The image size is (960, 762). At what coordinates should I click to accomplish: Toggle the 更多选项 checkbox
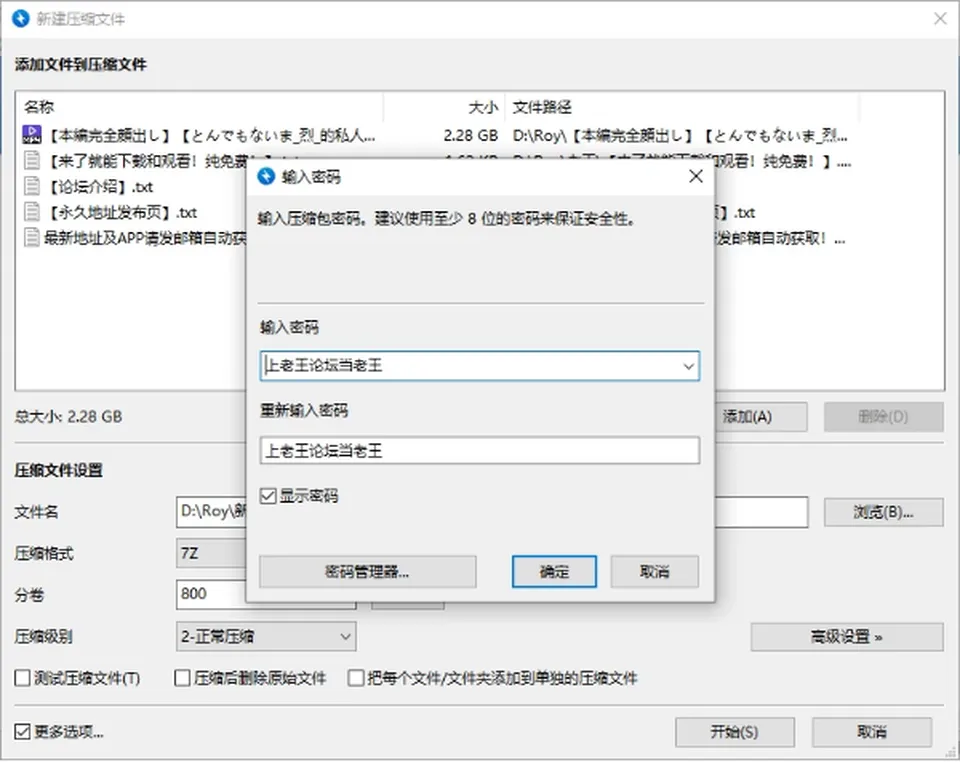(22, 731)
